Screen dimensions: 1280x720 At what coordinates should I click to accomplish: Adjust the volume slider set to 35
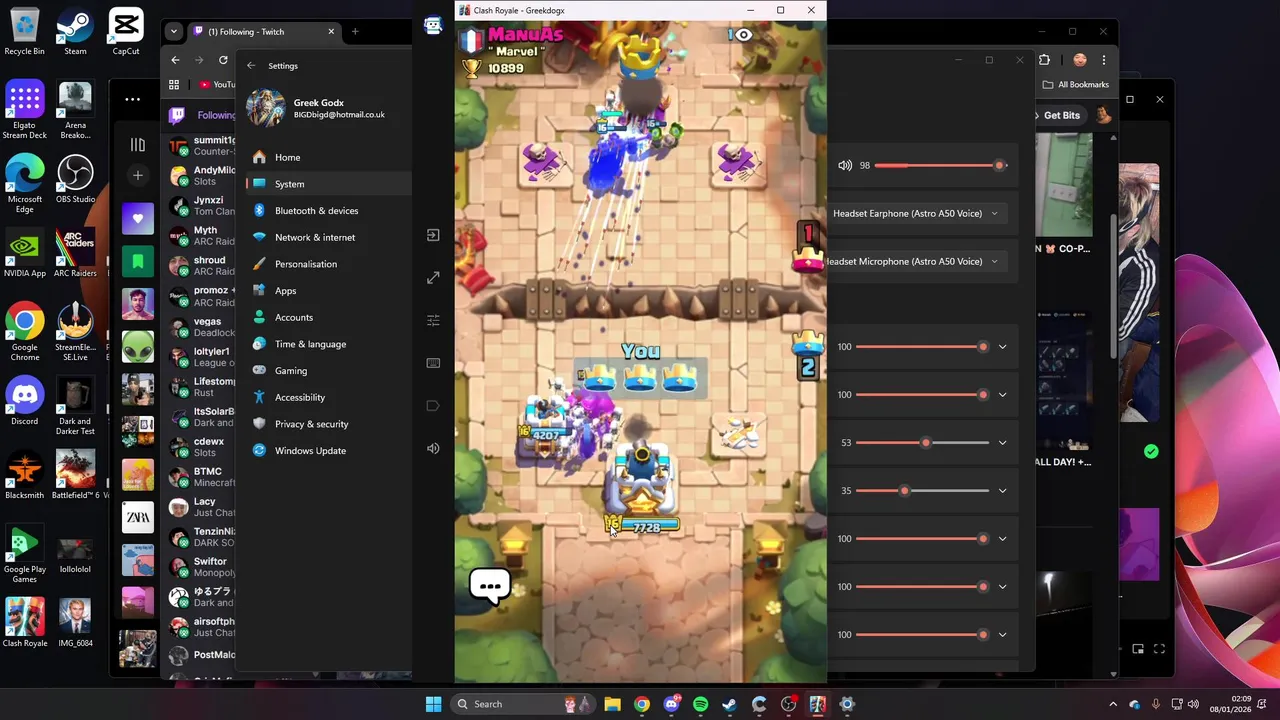pyautogui.click(x=923, y=490)
